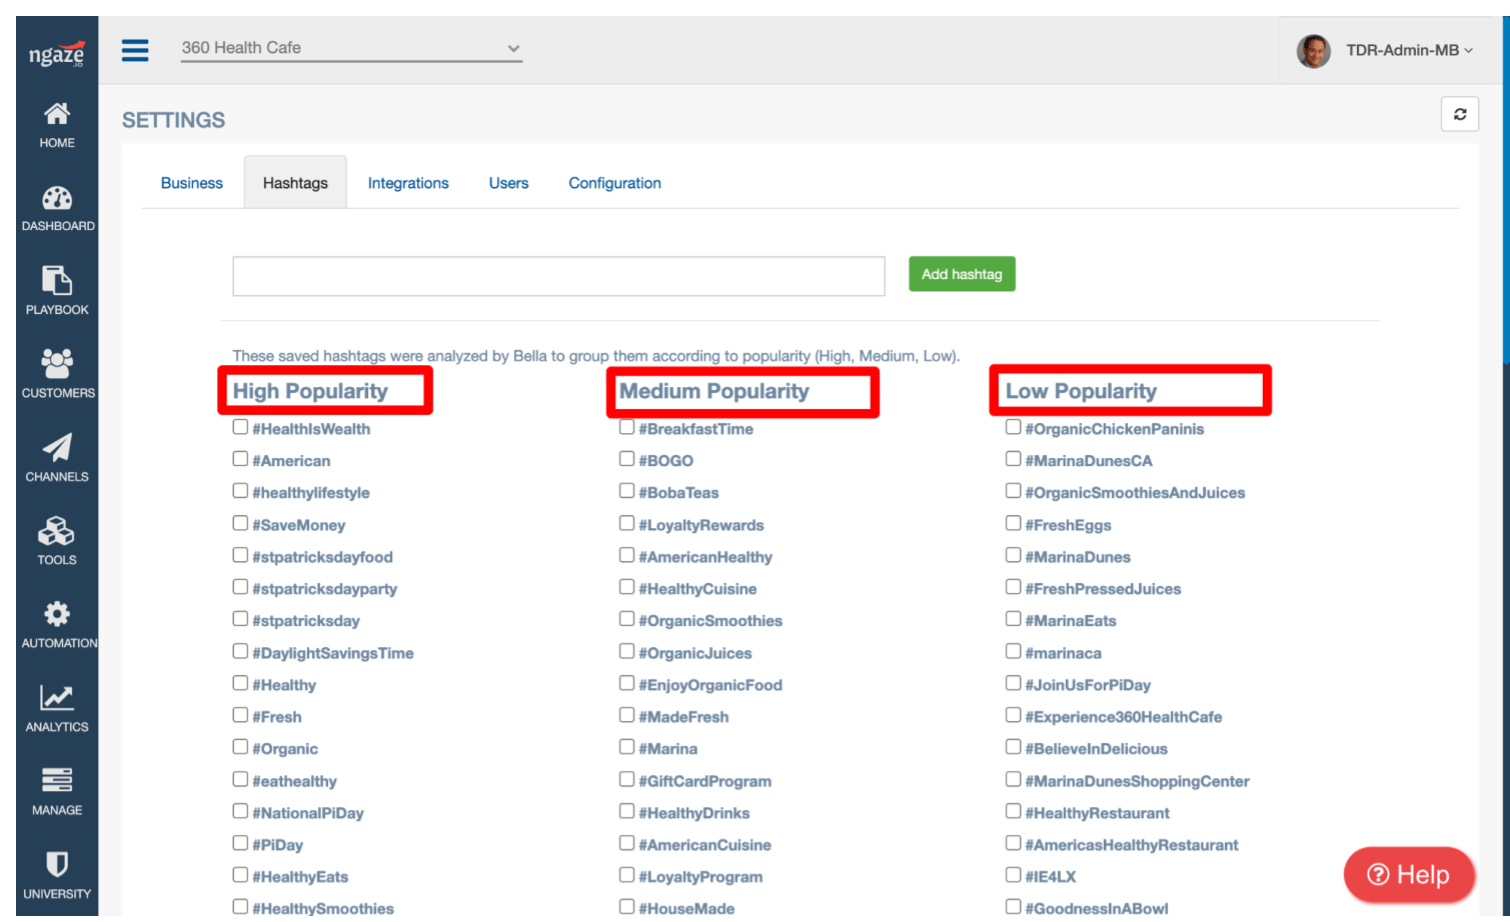Viewport: 1510px width, 922px height.
Task: Tick the #MarinaDunesCA checkbox
Action: [x=1013, y=459]
